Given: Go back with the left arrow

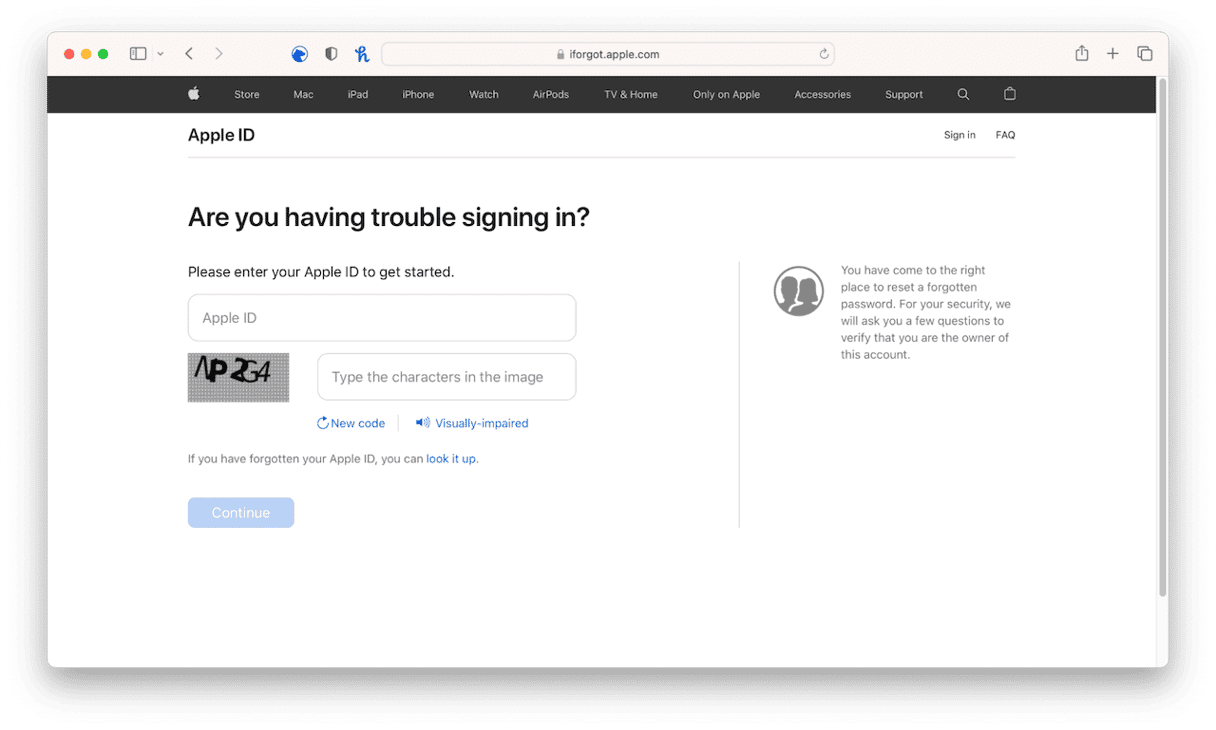Looking at the screenshot, I should tap(189, 54).
